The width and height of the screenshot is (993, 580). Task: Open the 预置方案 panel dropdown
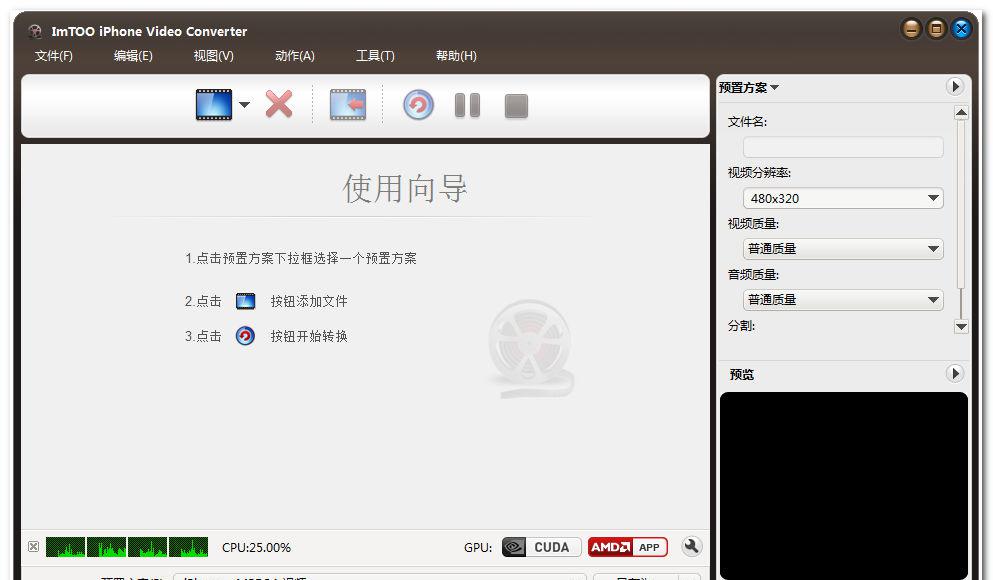(749, 87)
